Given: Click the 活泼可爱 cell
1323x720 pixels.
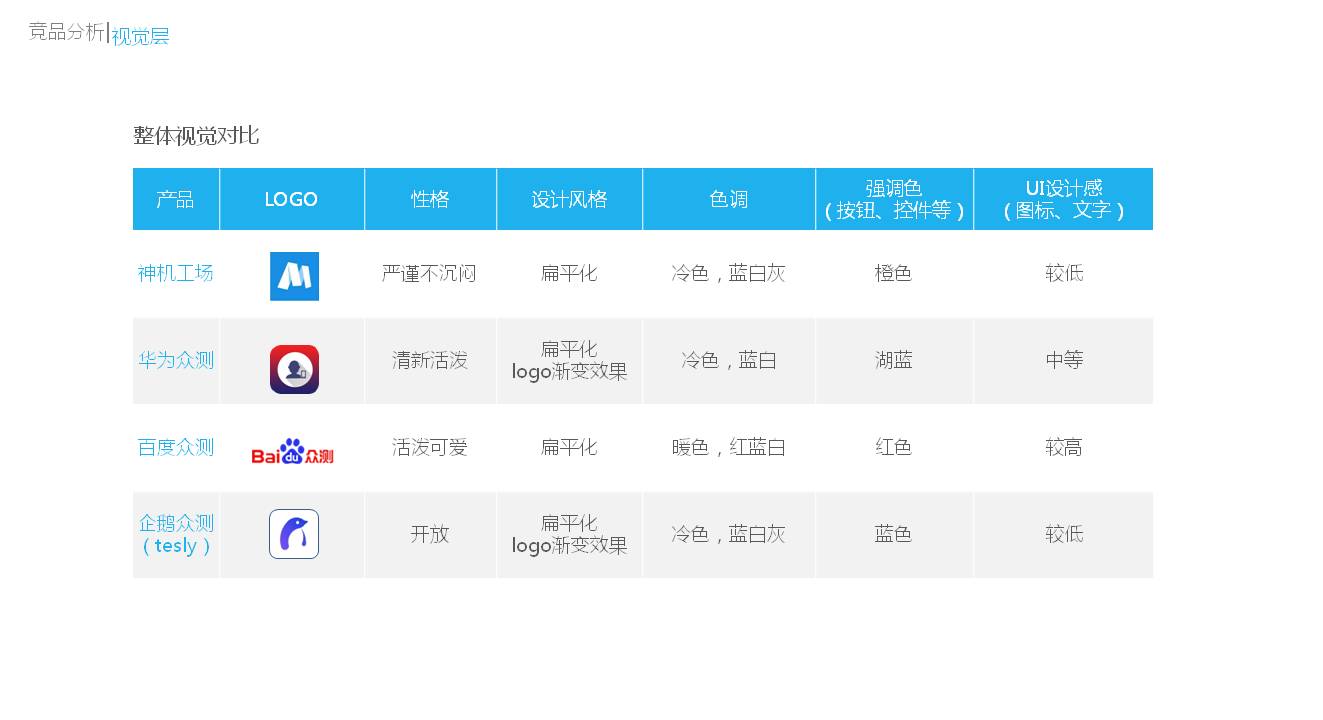Looking at the screenshot, I should point(430,447).
